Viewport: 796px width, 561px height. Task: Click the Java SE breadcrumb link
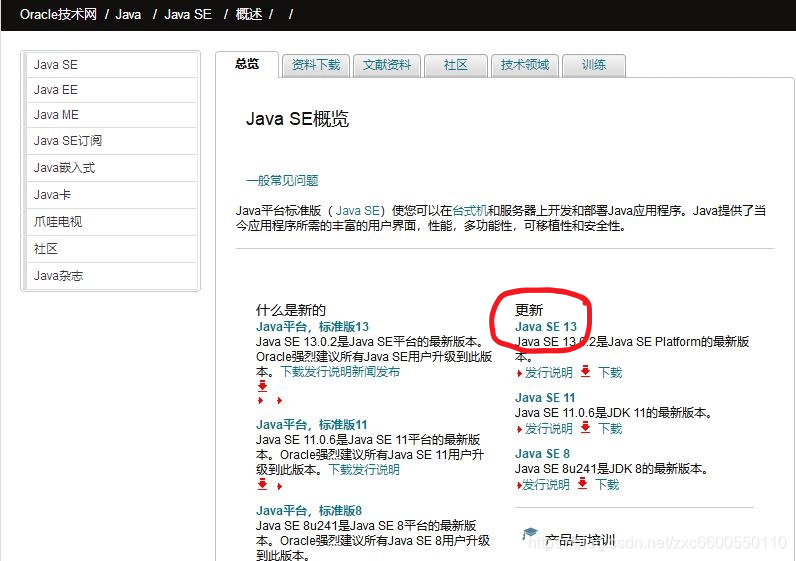(x=188, y=14)
